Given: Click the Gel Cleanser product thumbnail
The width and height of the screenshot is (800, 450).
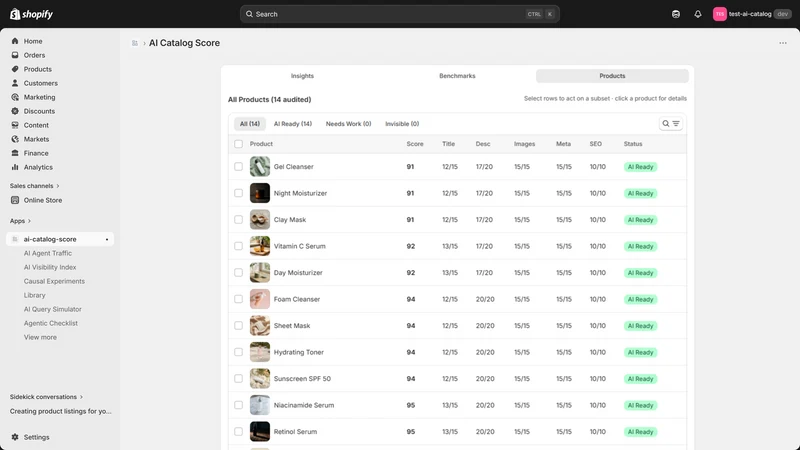Looking at the screenshot, I should [260, 166].
